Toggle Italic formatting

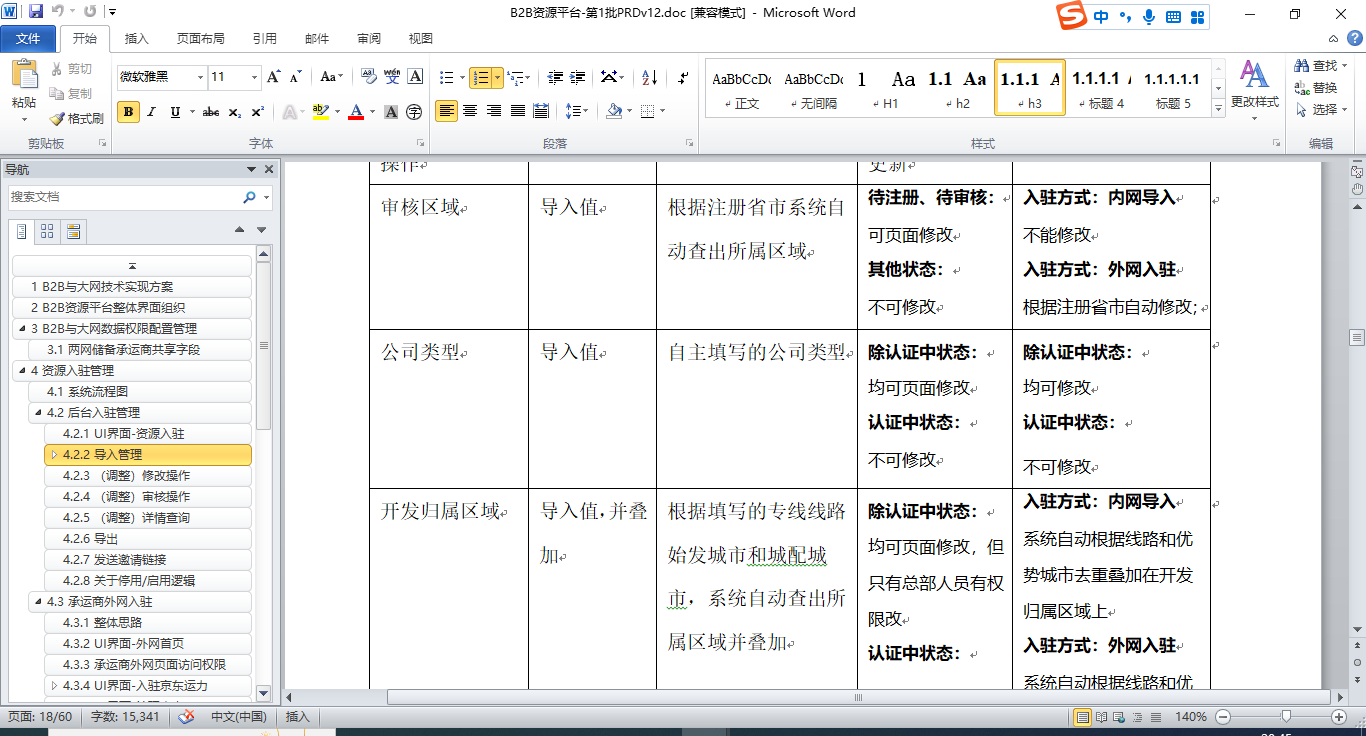coord(153,112)
